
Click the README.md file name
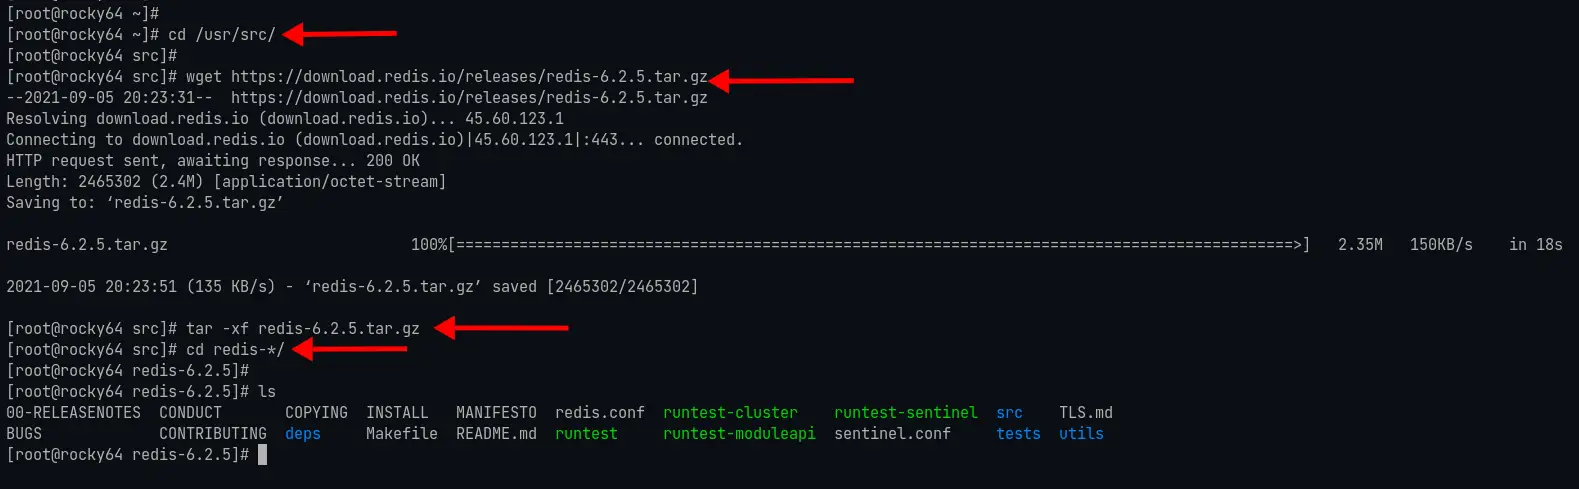tap(496, 434)
